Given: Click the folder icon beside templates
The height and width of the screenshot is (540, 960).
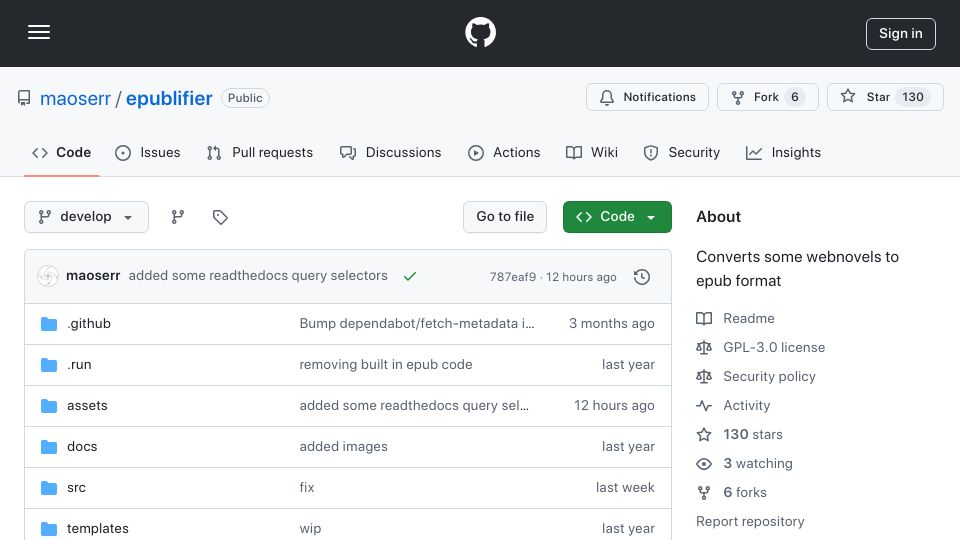Looking at the screenshot, I should pyautogui.click(x=49, y=528).
